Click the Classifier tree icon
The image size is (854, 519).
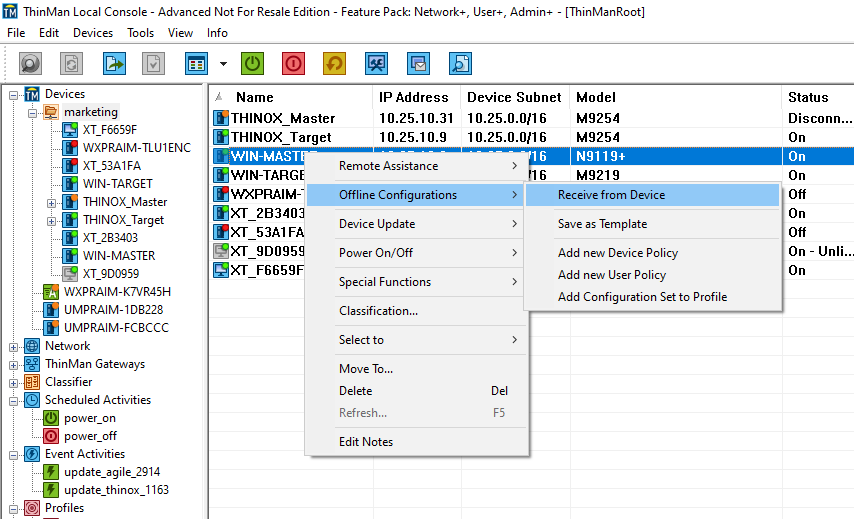32,382
